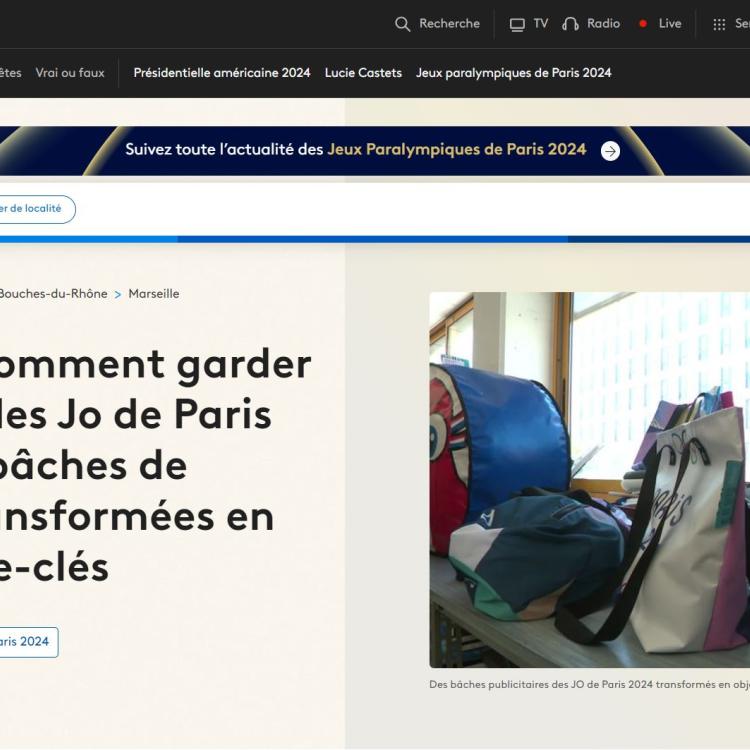This screenshot has width=750, height=750.
Task: Open the Recherche search field
Action: pos(449,23)
